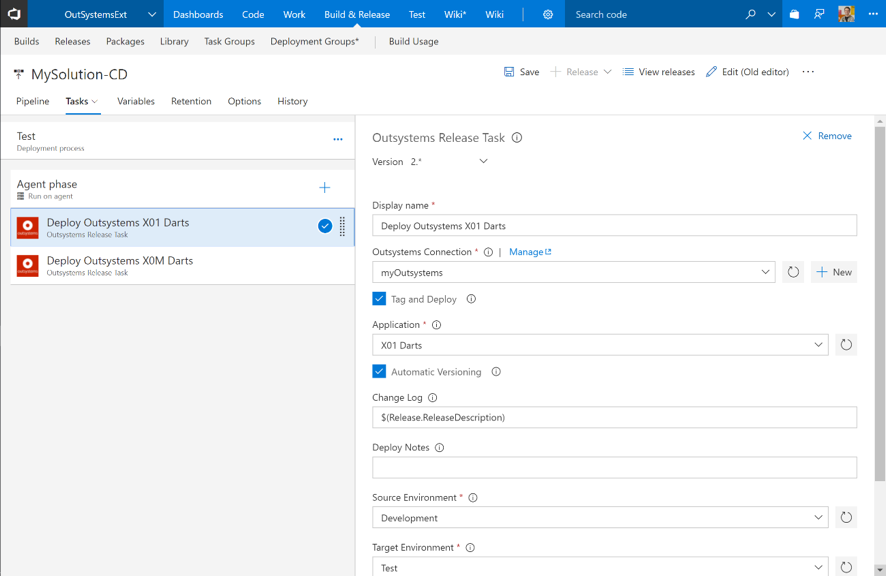Image resolution: width=886 pixels, height=576 pixels.
Task: Refresh the Outsystems Connection list
Action: 793,272
